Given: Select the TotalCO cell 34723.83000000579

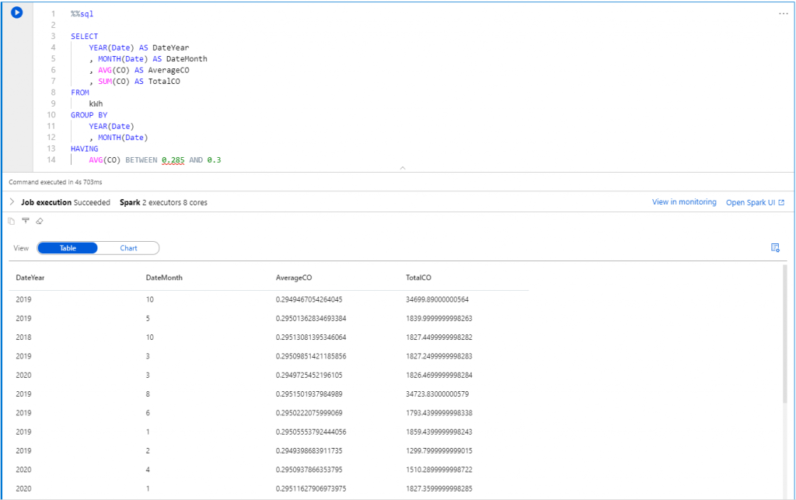Looking at the screenshot, I should pos(437,394).
